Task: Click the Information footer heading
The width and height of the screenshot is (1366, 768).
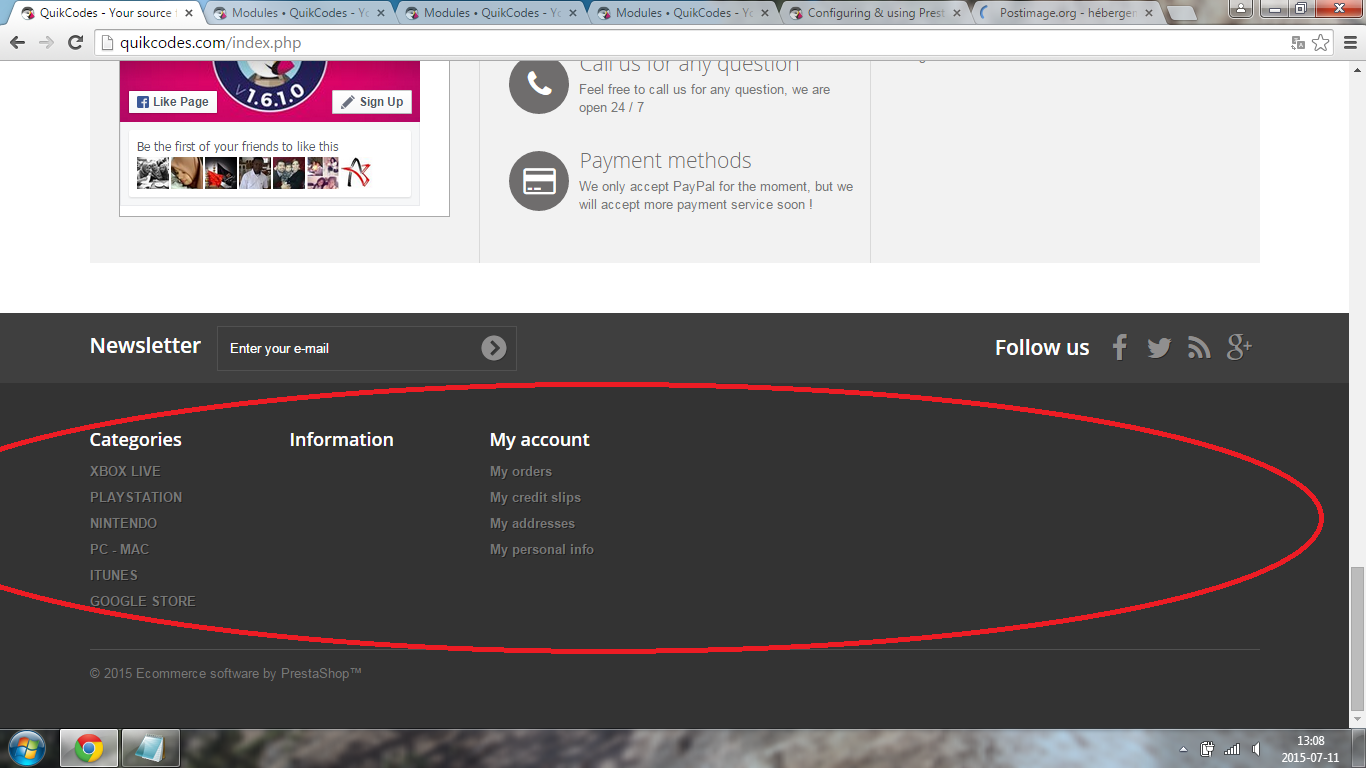Action: point(341,440)
